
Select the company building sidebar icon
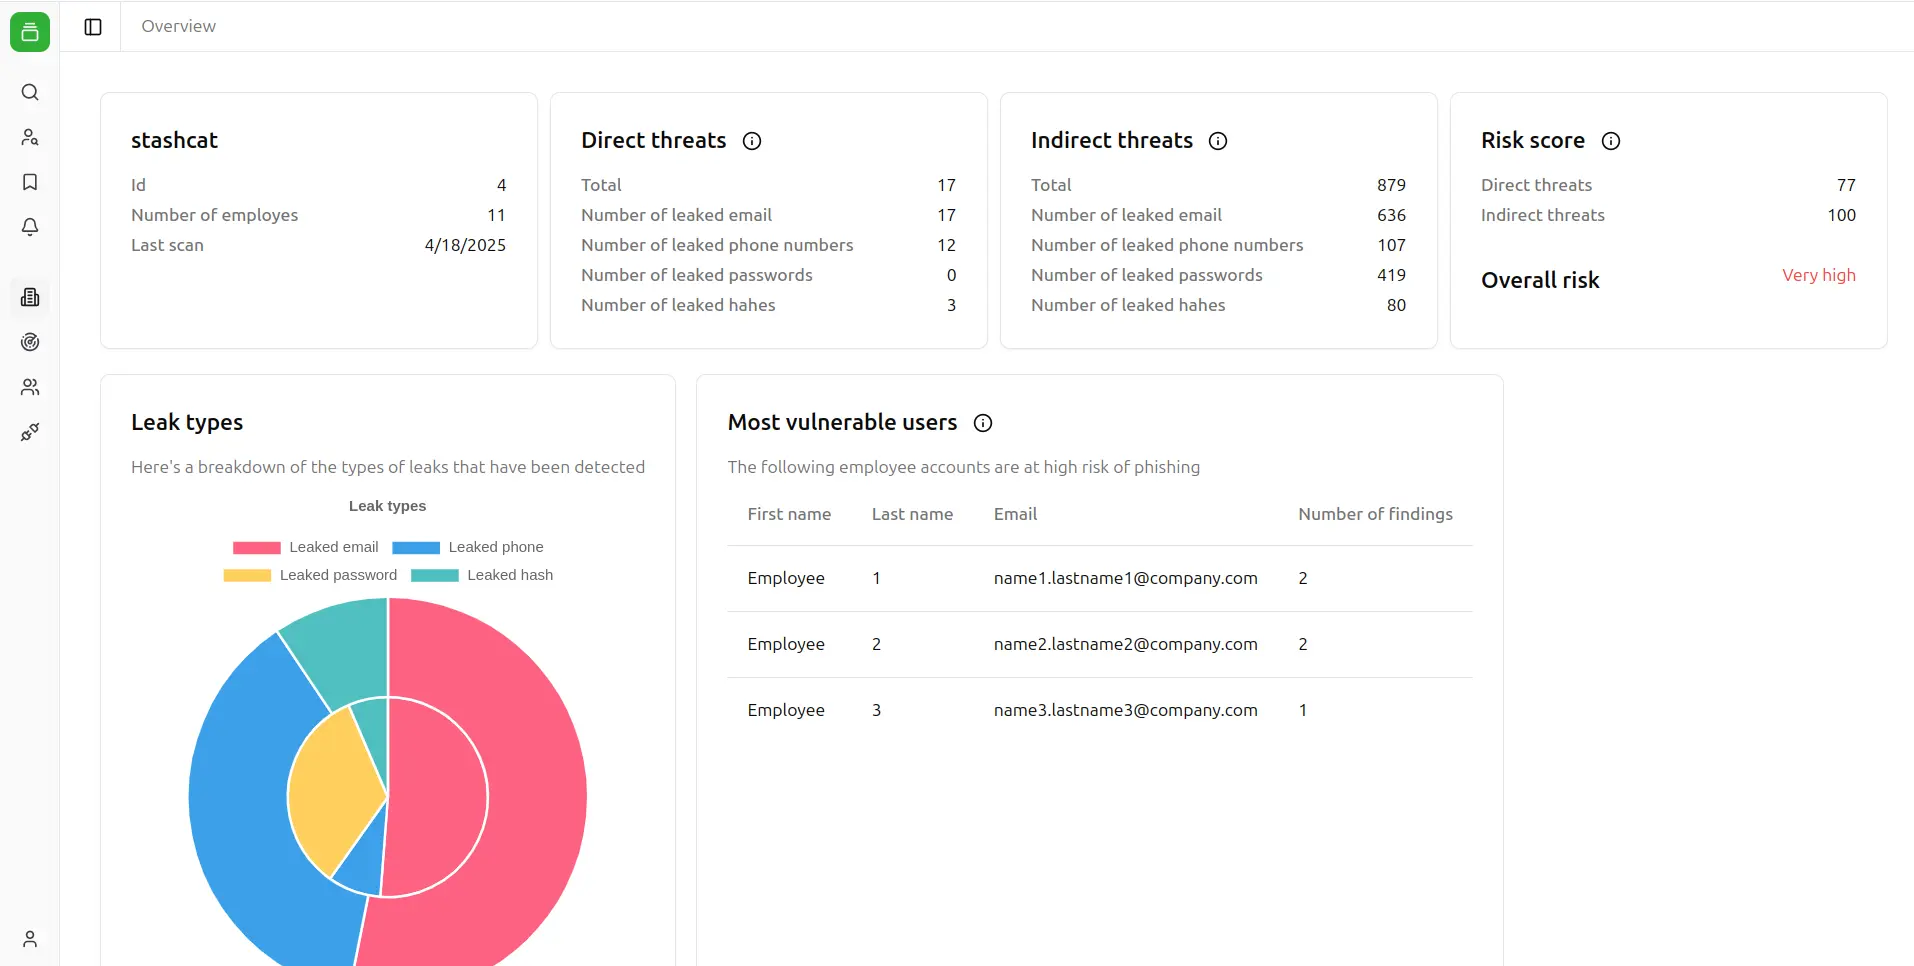click(30, 297)
